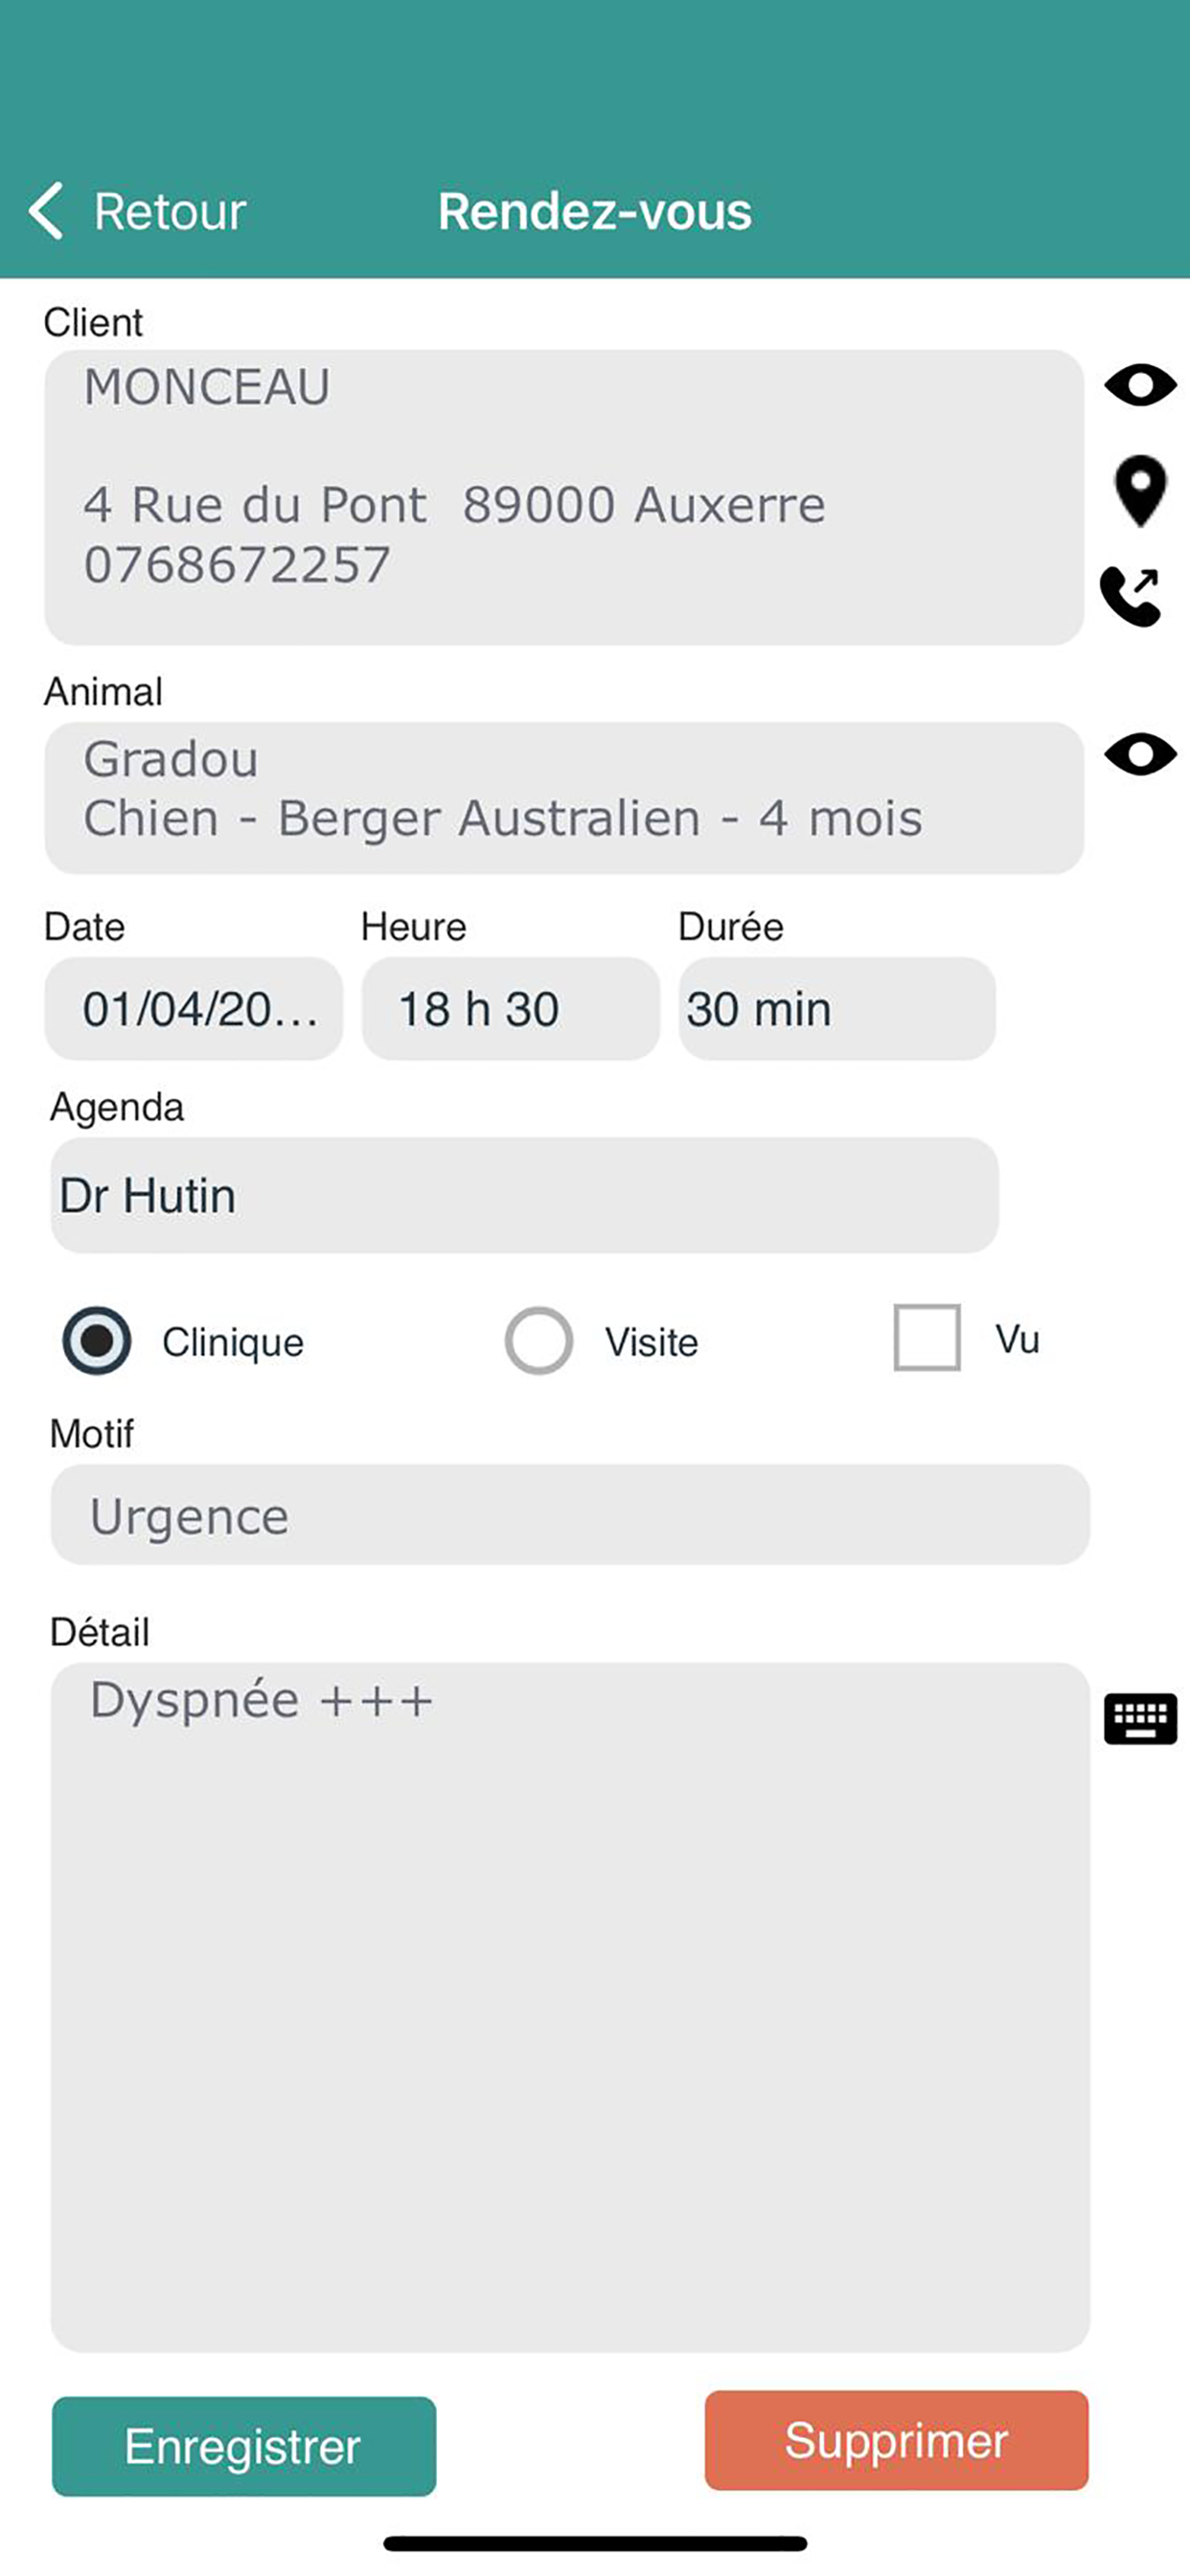Screen dimensions: 1190x2576
Task: Save appointment with Enregistrer button
Action: [244, 2446]
